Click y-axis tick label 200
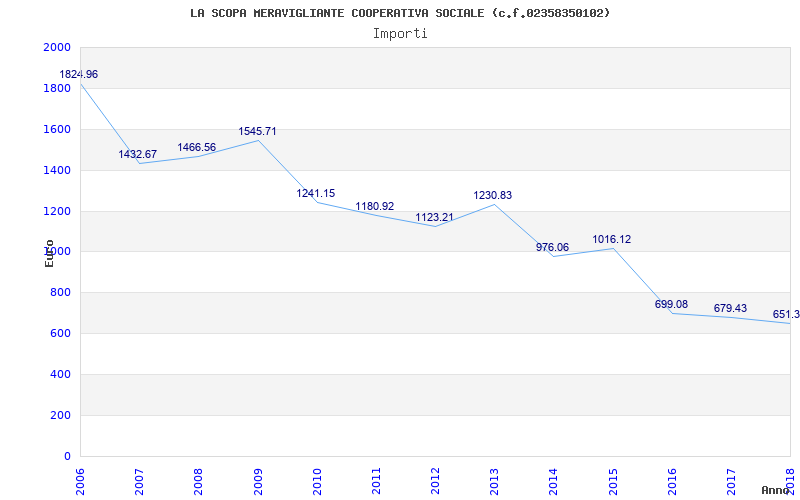800x500 pixels. coord(60,415)
